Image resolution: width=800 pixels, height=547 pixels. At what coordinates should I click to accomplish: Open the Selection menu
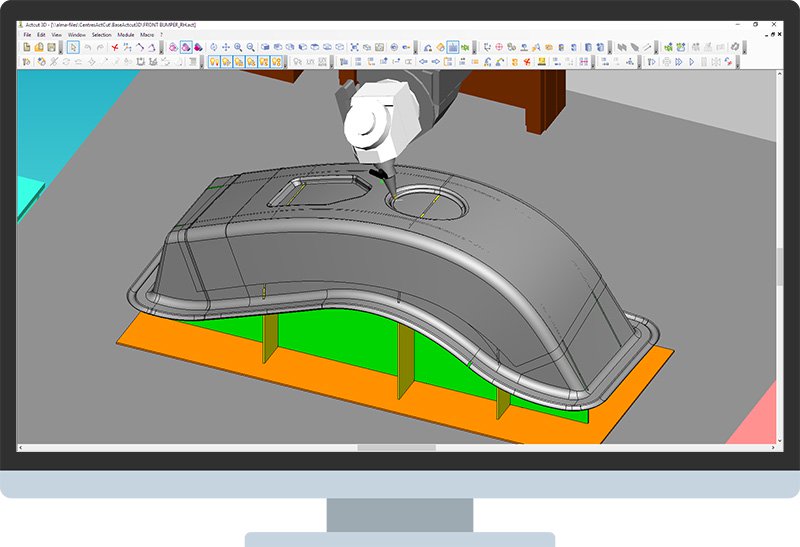101,35
